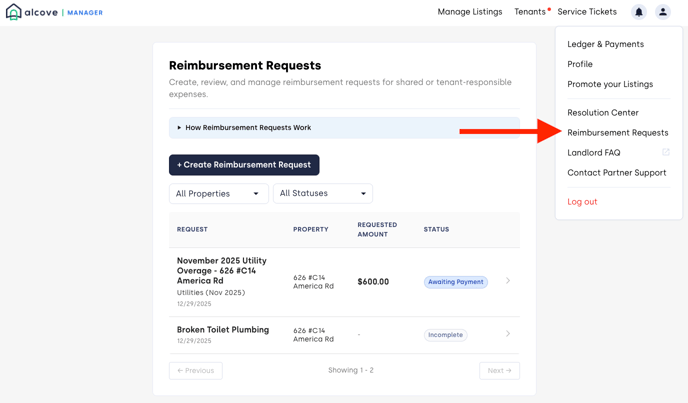Open the notifications bell icon

[x=639, y=12]
